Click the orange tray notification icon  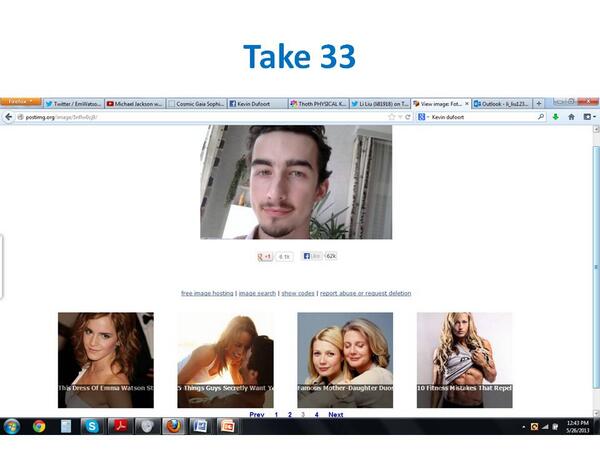click(x=534, y=427)
